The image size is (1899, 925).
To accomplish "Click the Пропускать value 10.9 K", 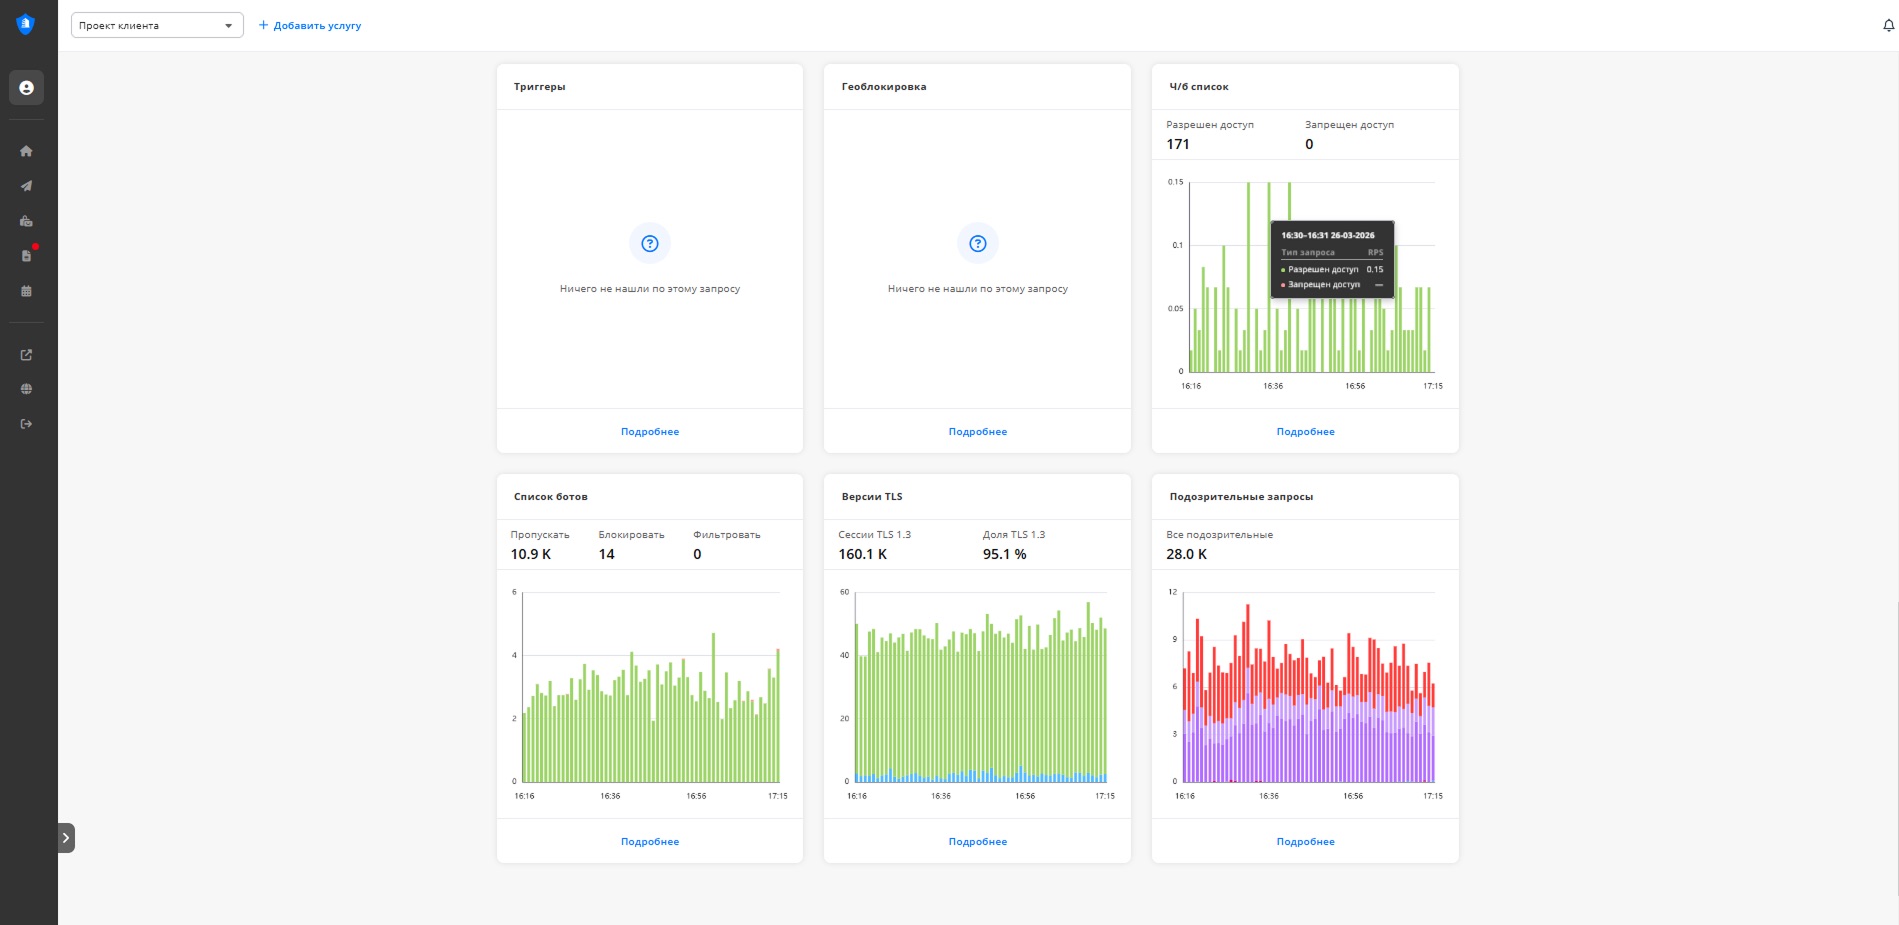I will 531,554.
